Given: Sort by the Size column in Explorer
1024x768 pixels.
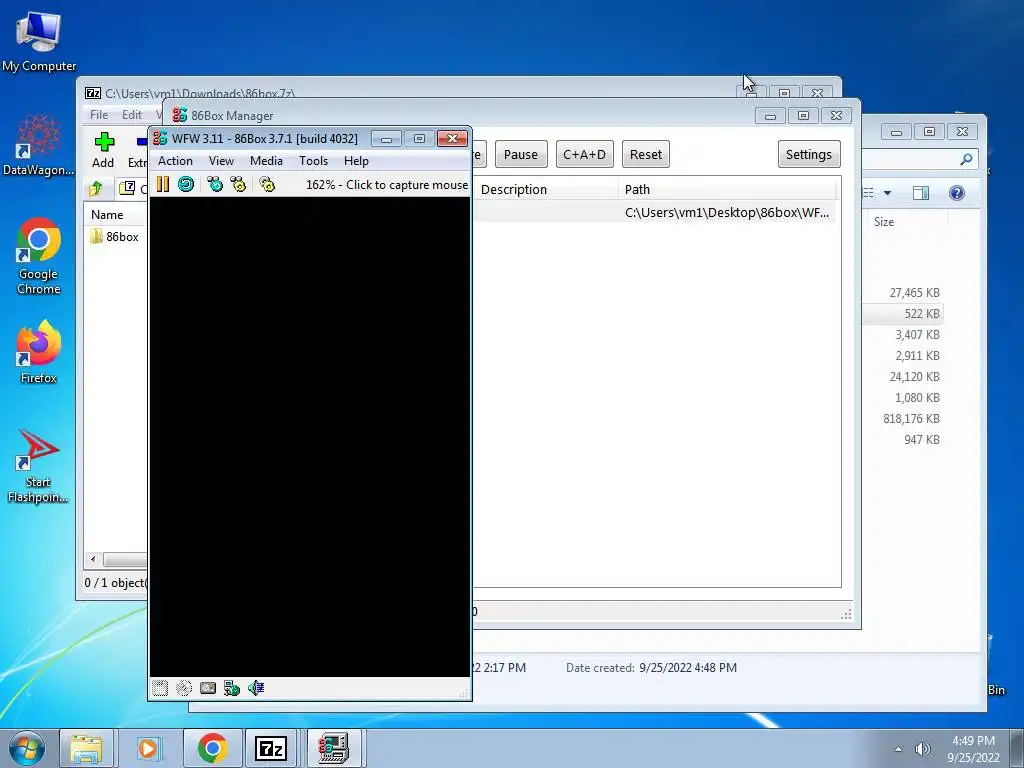Looking at the screenshot, I should [906, 221].
